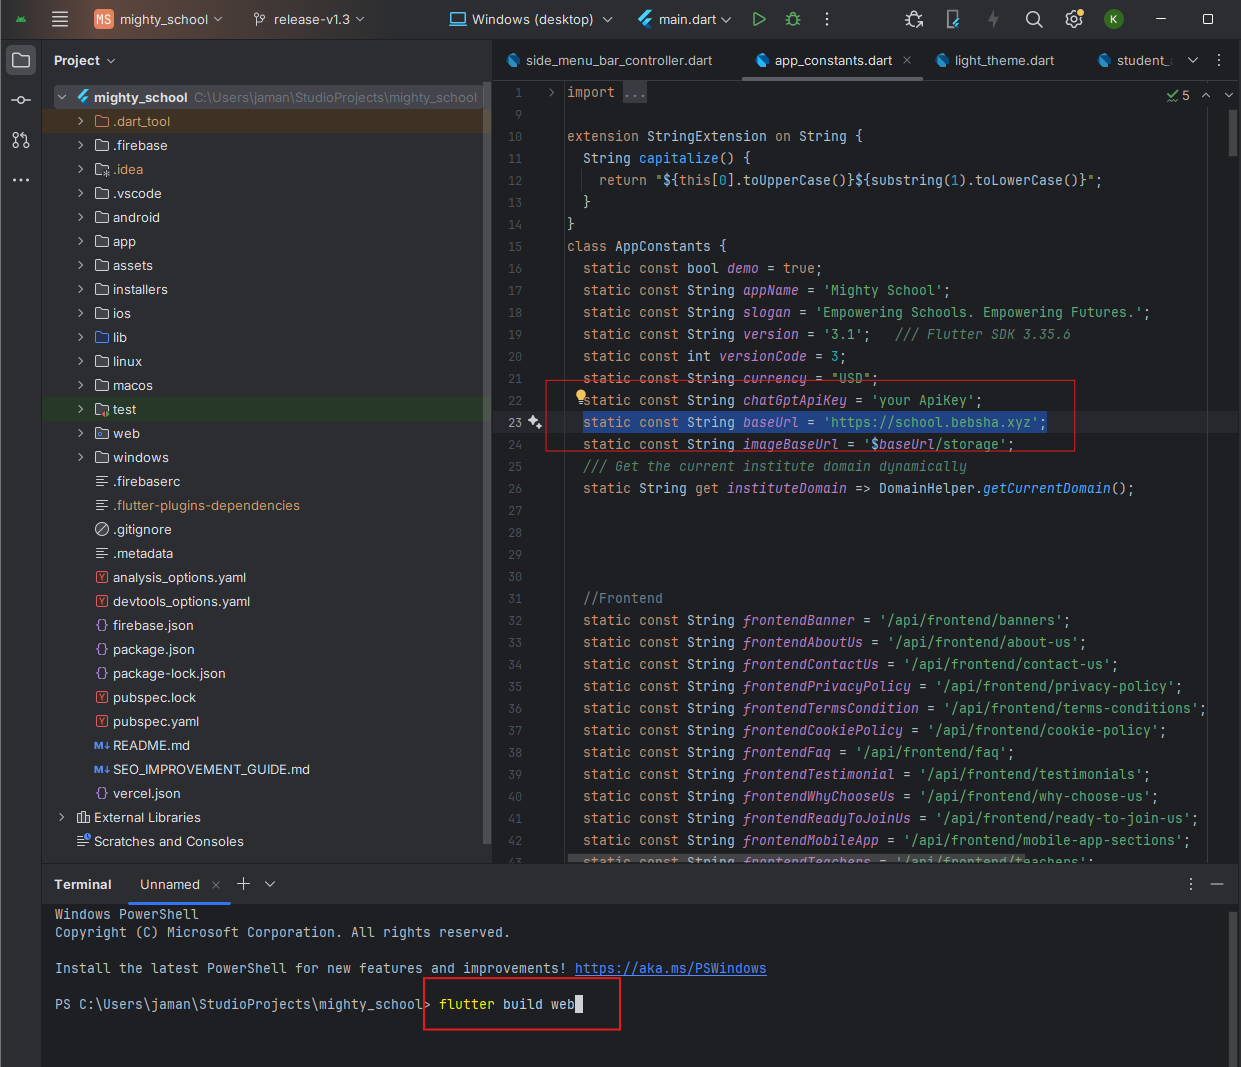Close the app_constants.dart tab
This screenshot has width=1241, height=1067.
907,60
